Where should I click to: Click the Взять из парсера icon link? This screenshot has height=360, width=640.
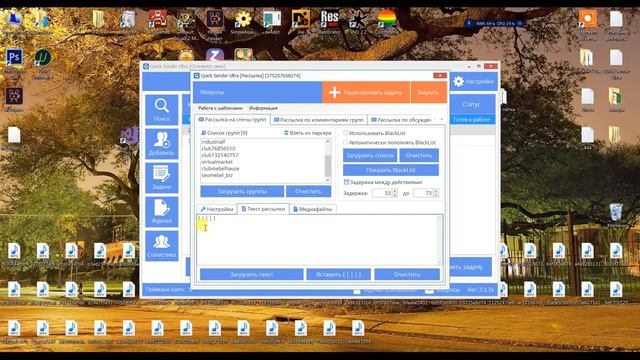click(286, 133)
